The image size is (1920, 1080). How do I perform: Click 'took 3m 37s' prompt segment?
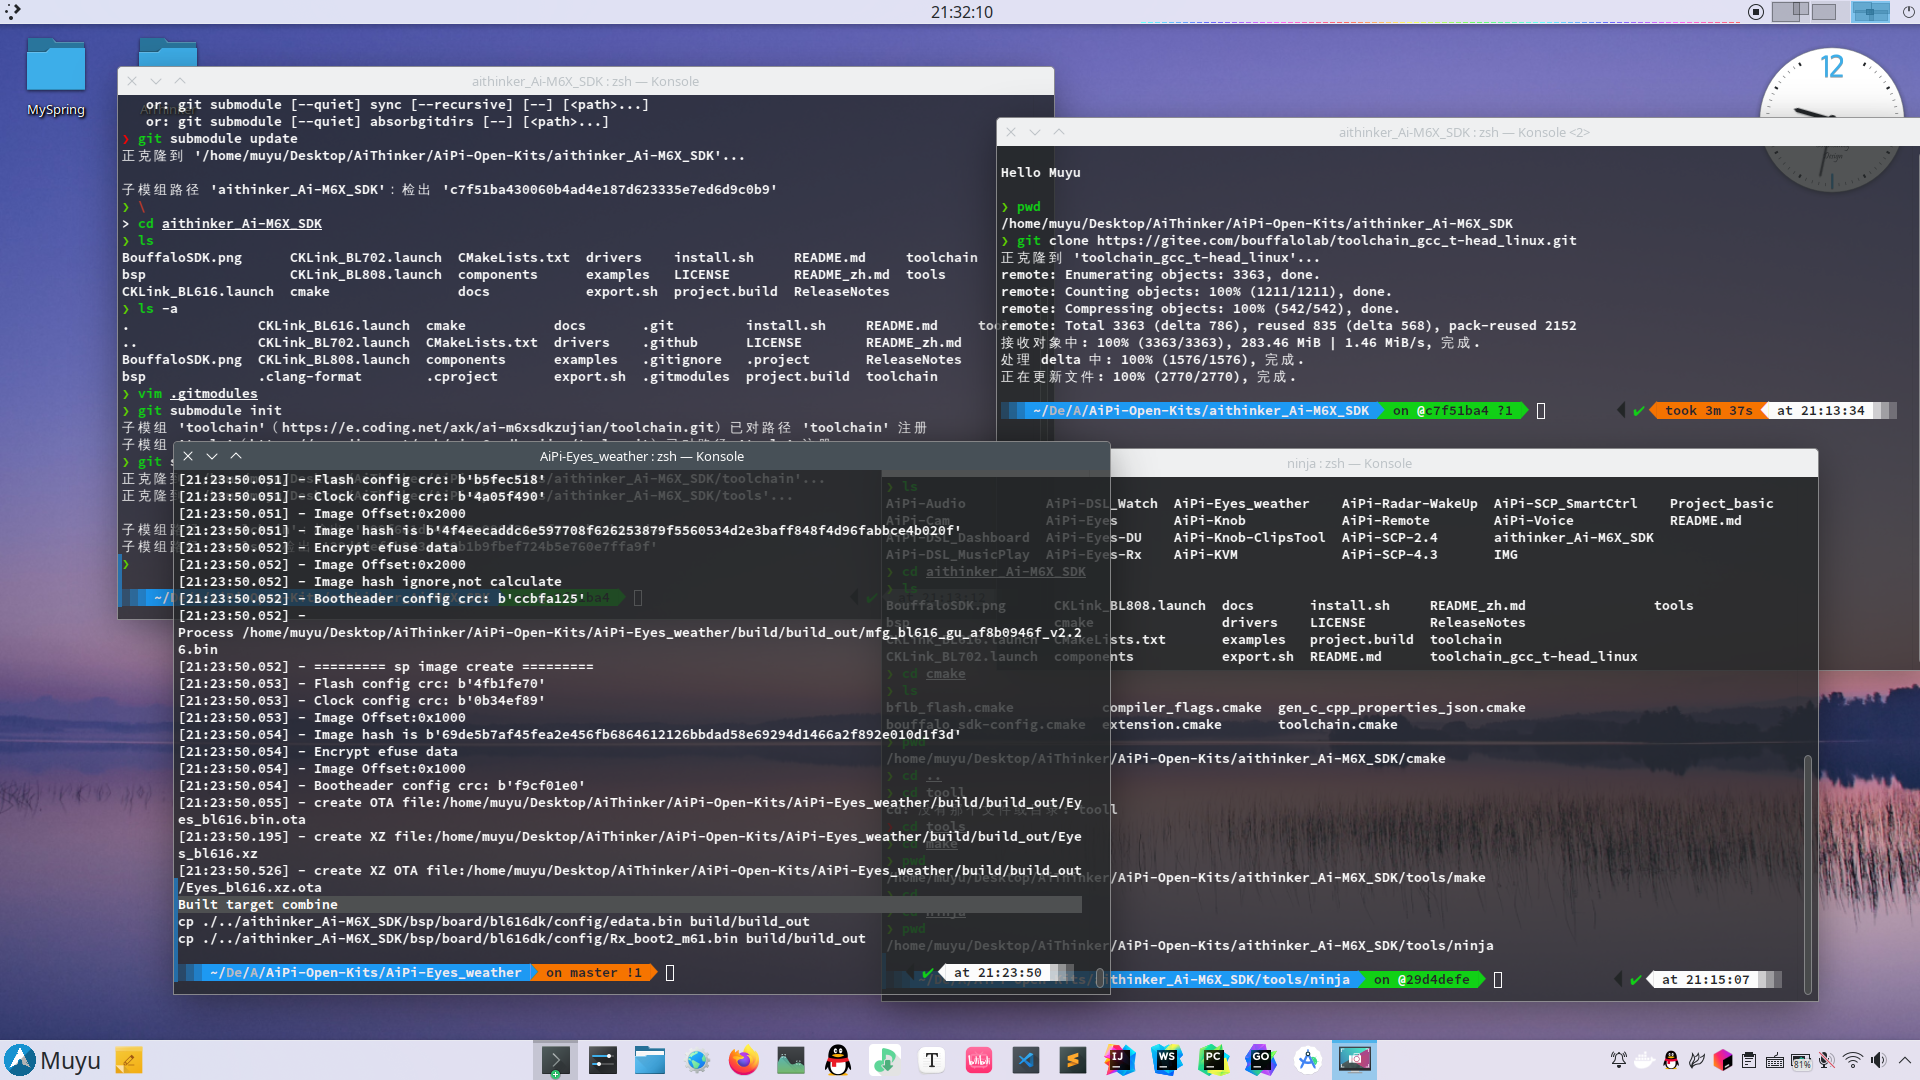pyautogui.click(x=1708, y=410)
